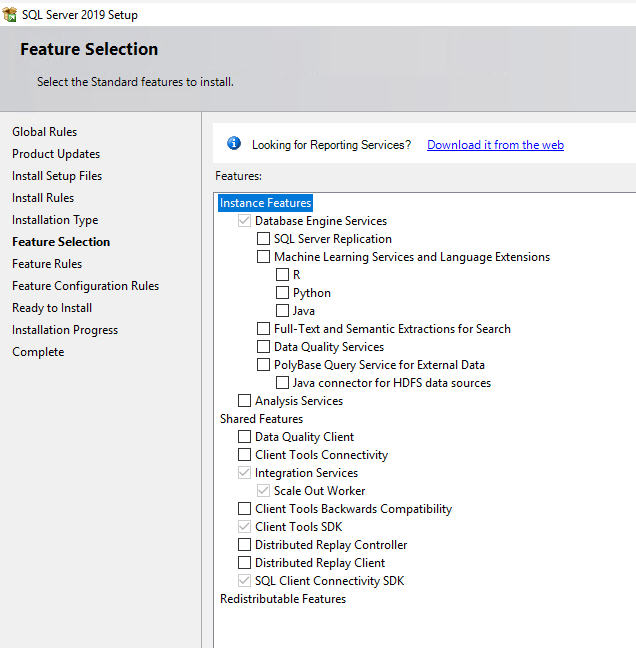Enable Client Tools Connectivity checkbox
636x648 pixels.
pos(244,455)
